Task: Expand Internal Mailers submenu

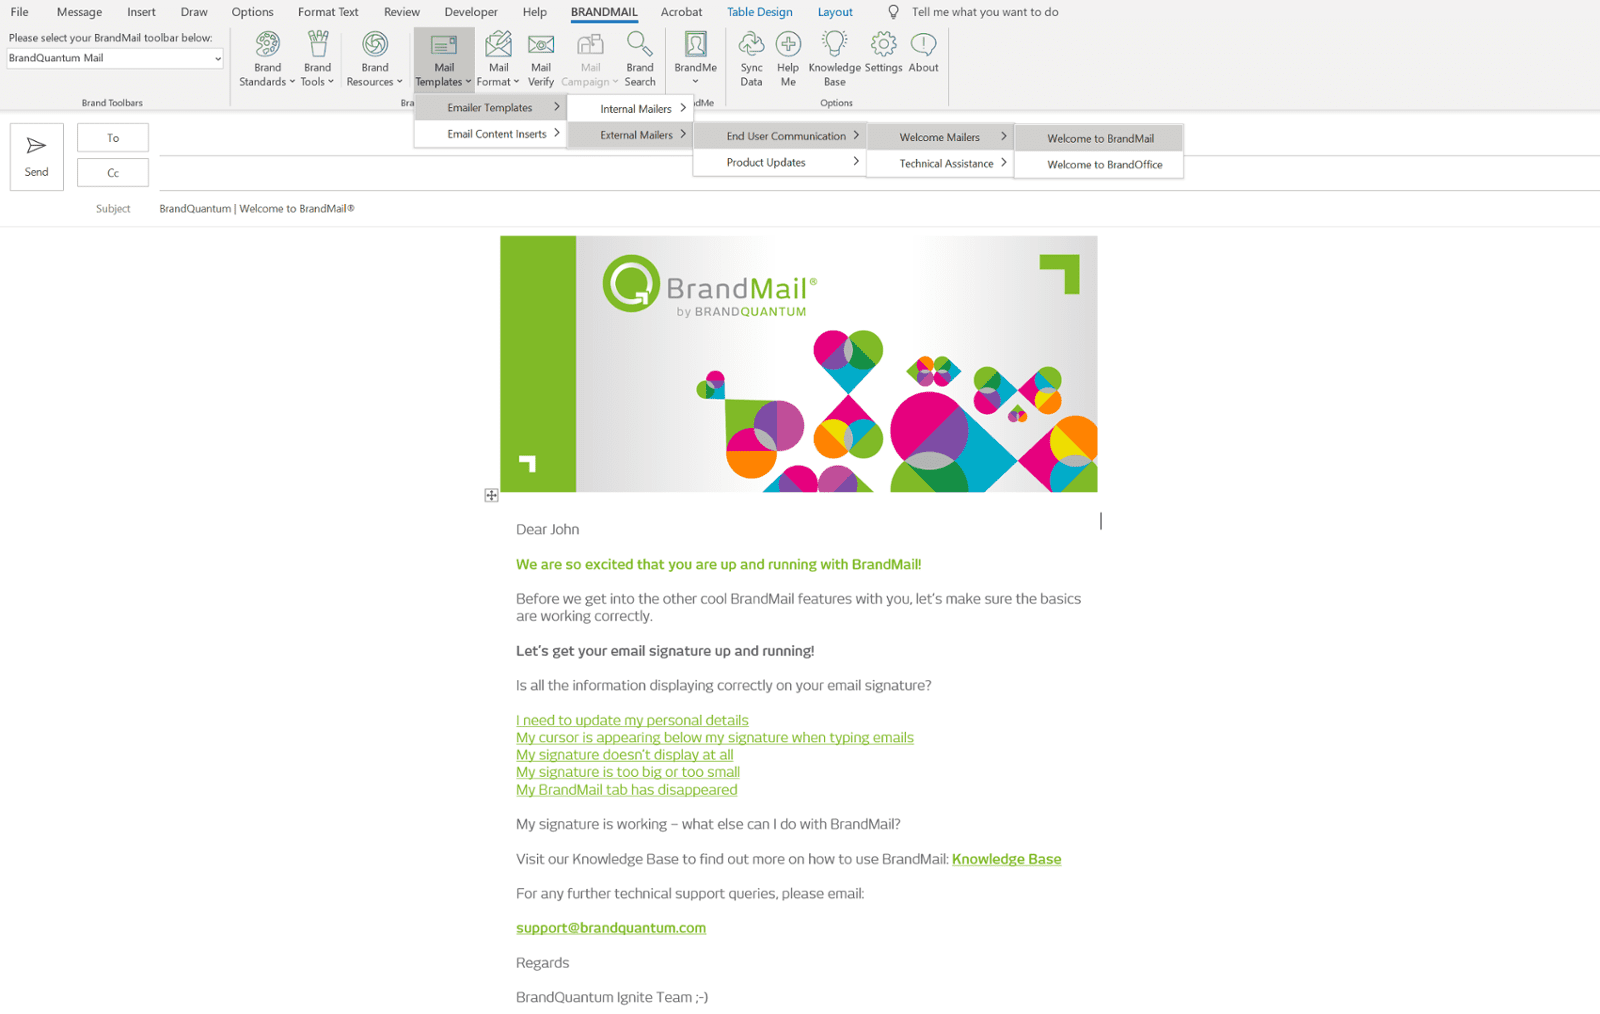Action: (x=630, y=108)
